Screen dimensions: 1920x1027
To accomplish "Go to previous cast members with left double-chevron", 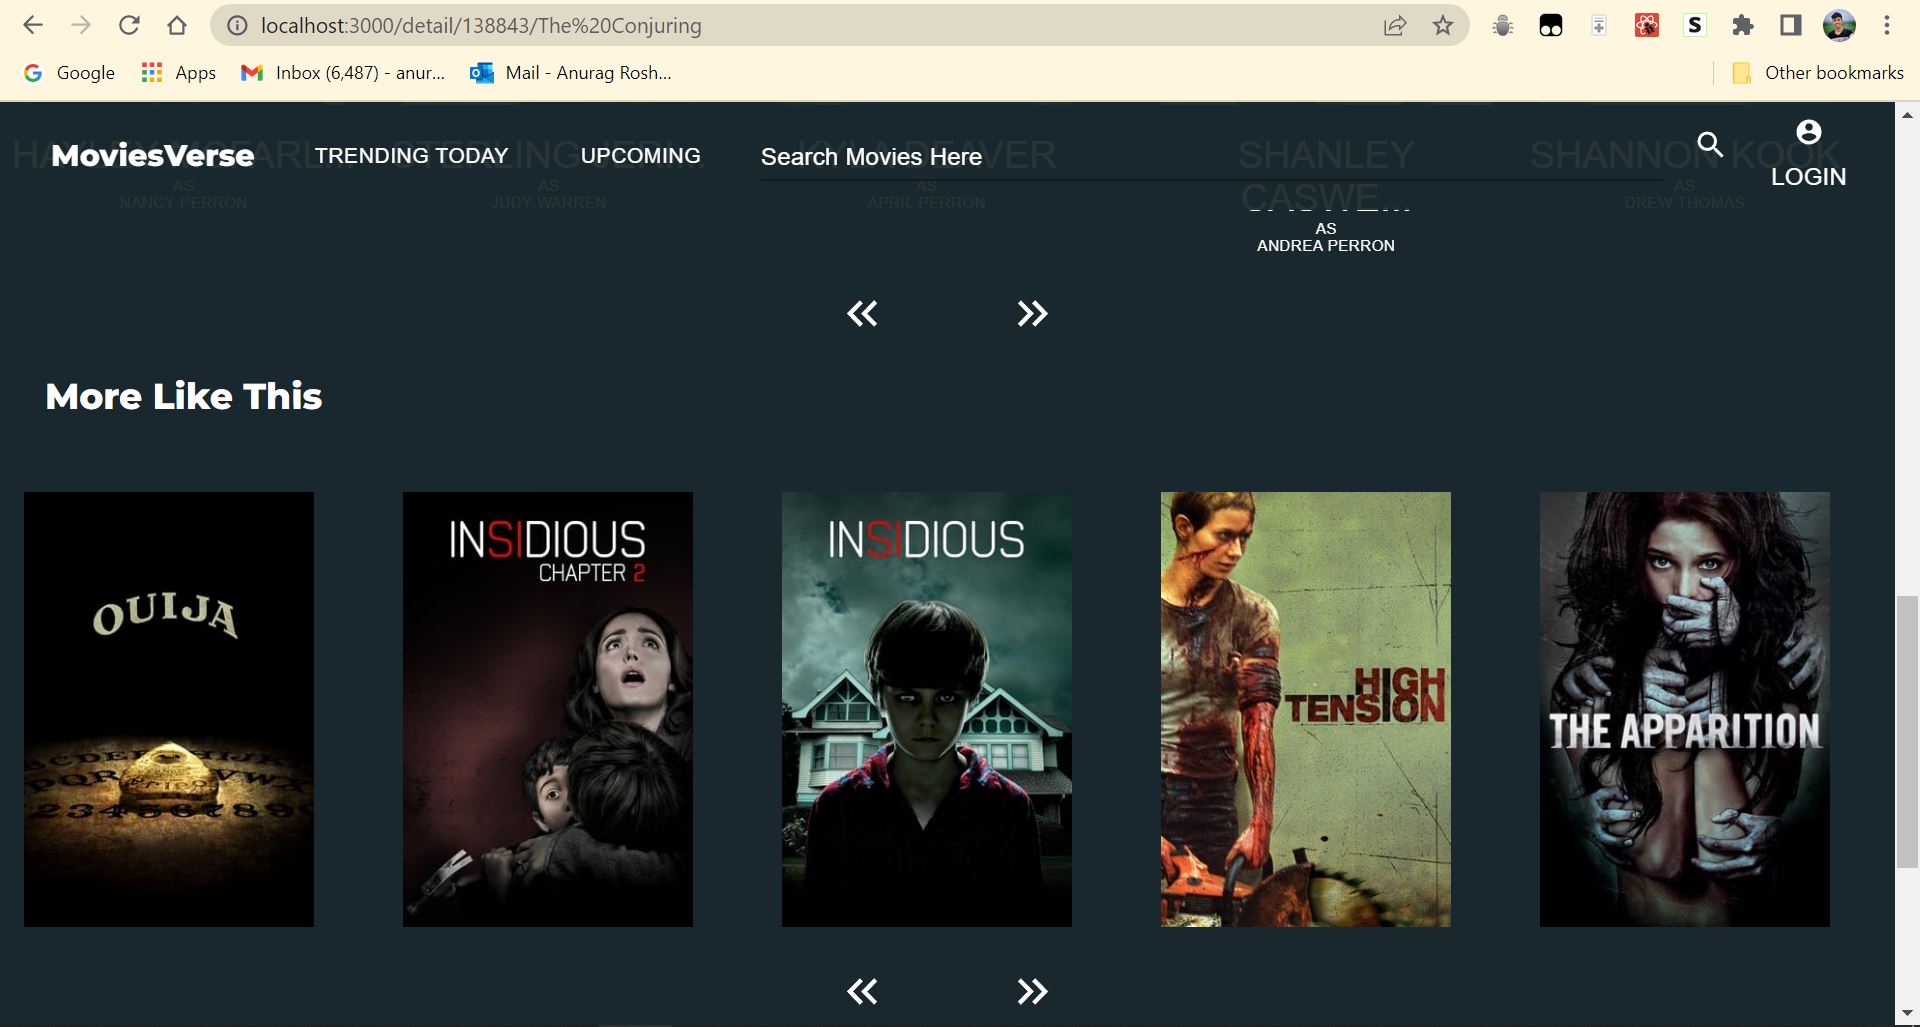I will coord(862,314).
